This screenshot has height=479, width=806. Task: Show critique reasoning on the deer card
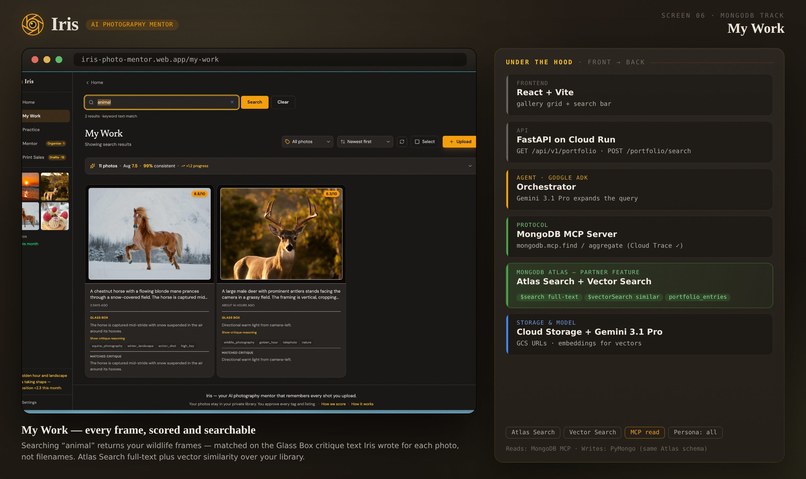pos(239,333)
